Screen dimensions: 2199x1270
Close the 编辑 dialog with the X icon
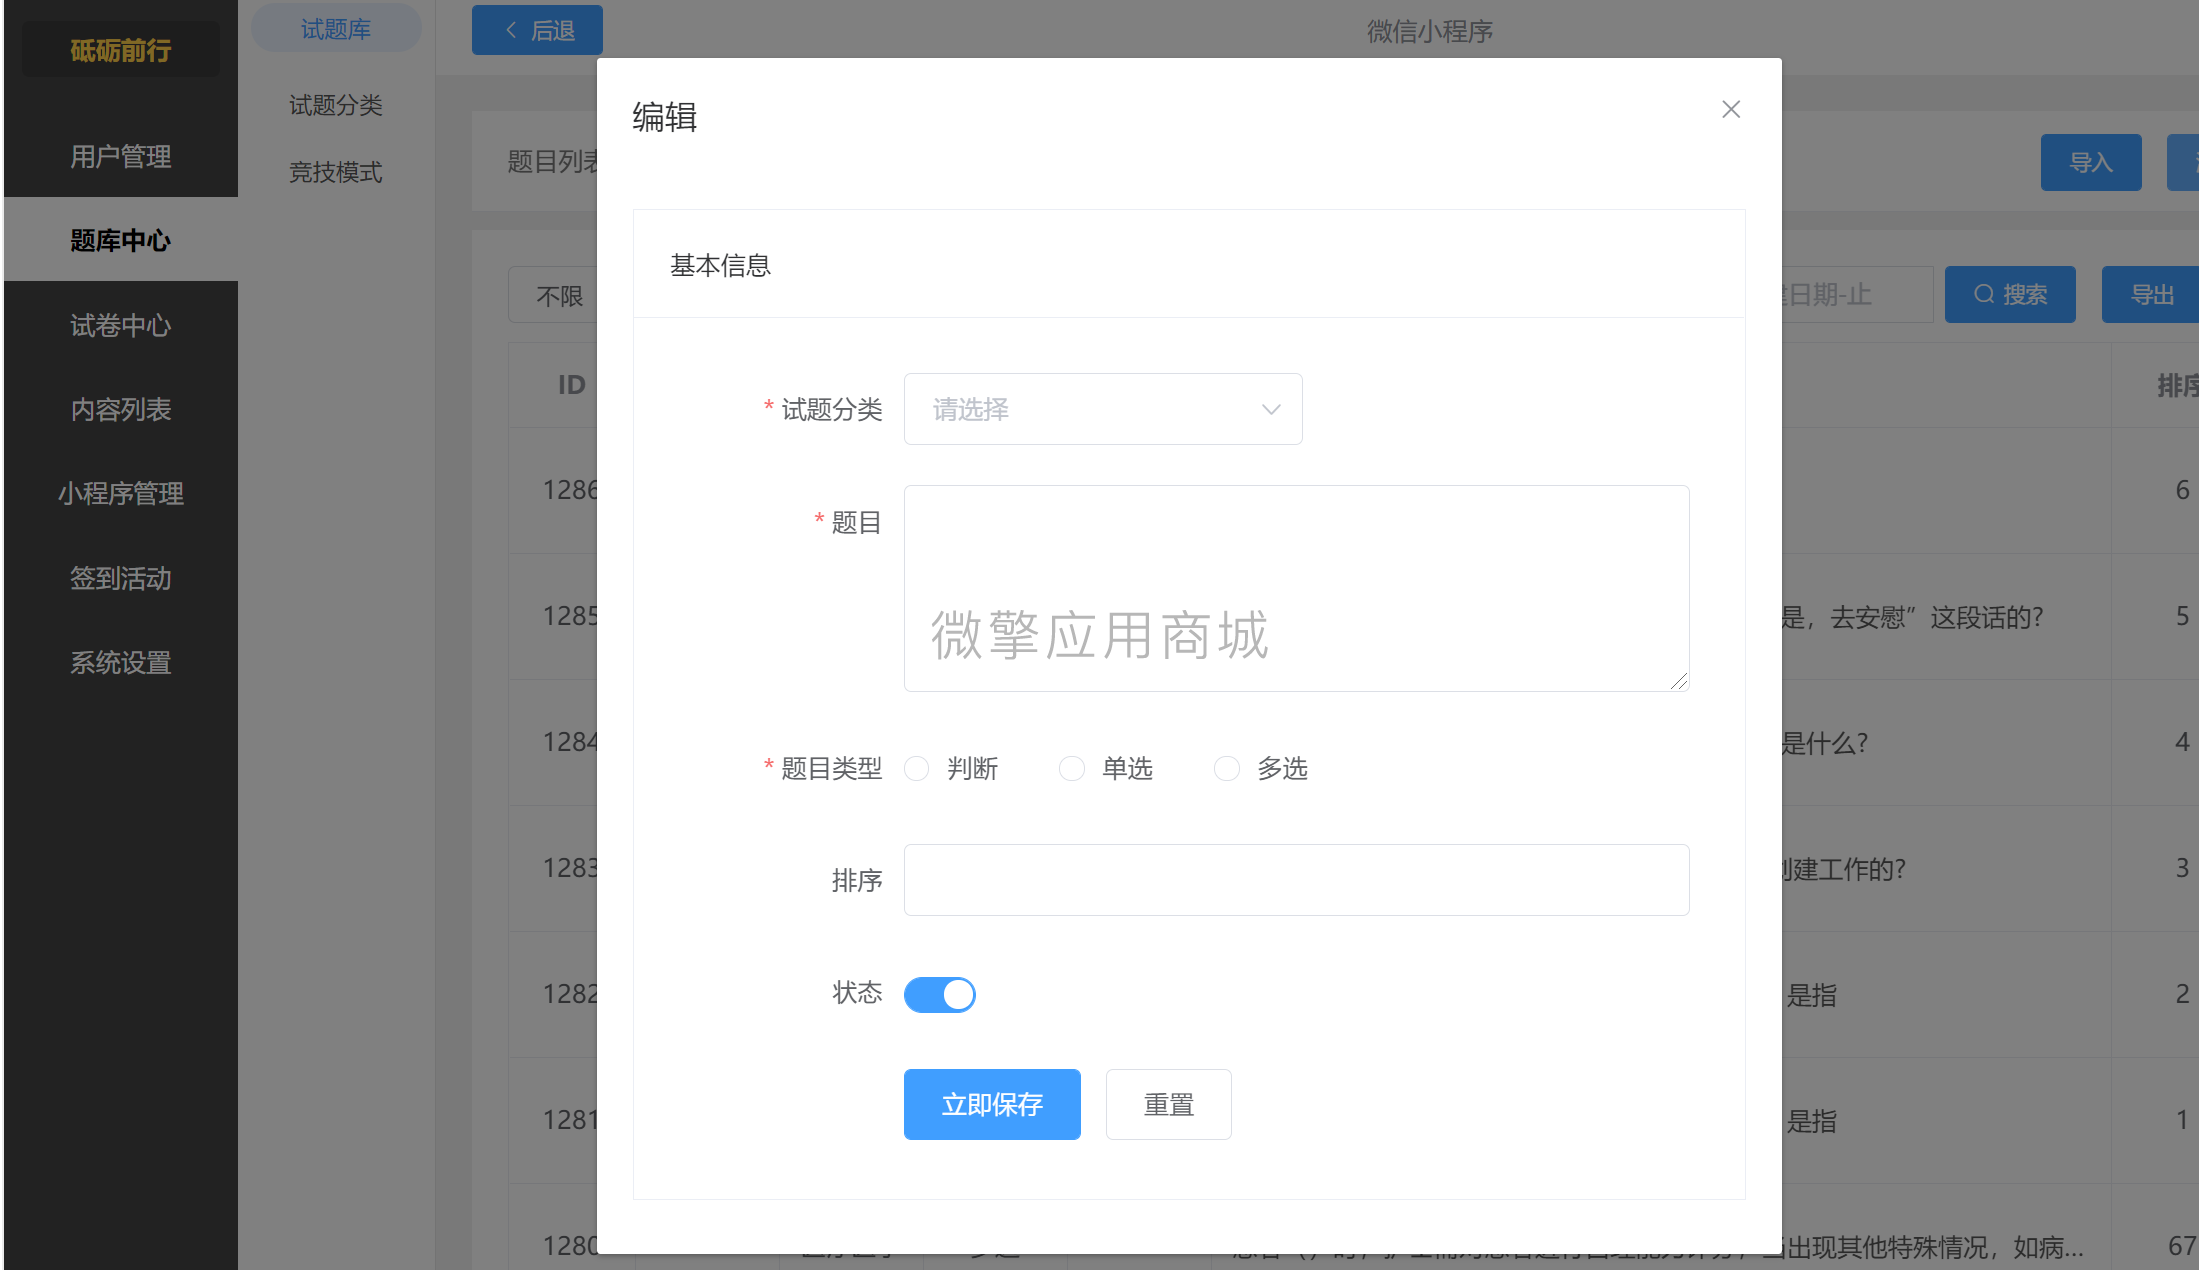(x=1731, y=109)
